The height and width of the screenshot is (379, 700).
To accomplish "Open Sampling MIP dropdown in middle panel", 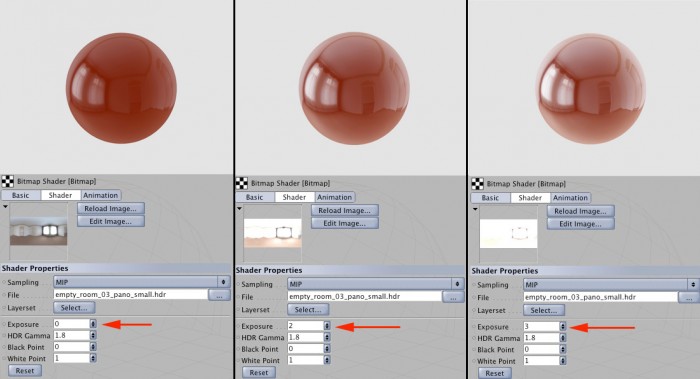I will click(375, 284).
